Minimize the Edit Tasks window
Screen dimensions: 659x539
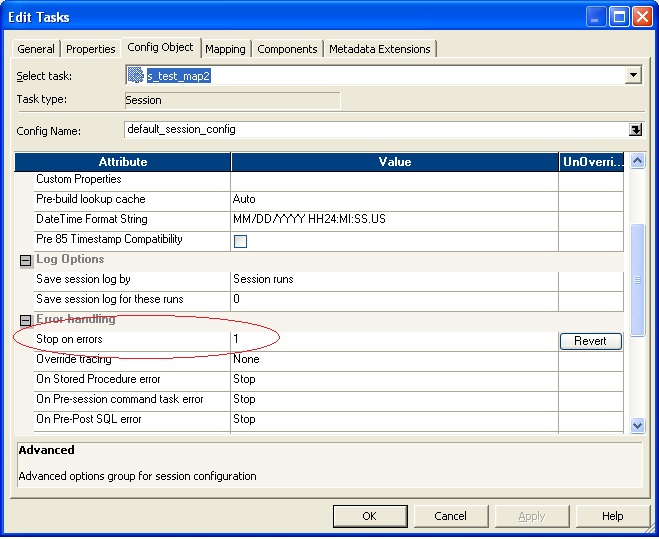tap(596, 17)
